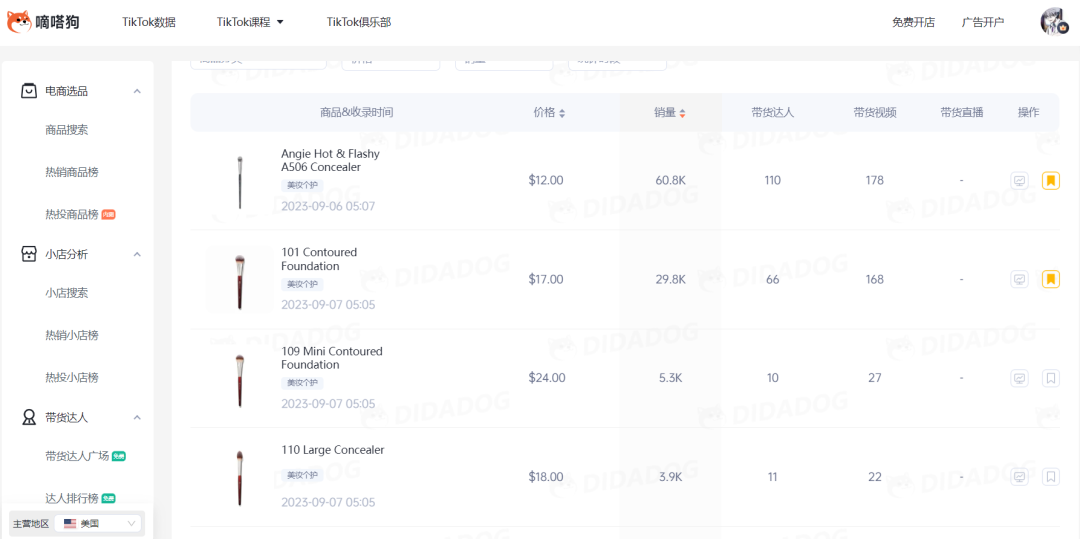Click the 嘀嗒狗 fox logo
Image resolution: width=1080 pixels, height=539 pixels.
click(20, 21)
